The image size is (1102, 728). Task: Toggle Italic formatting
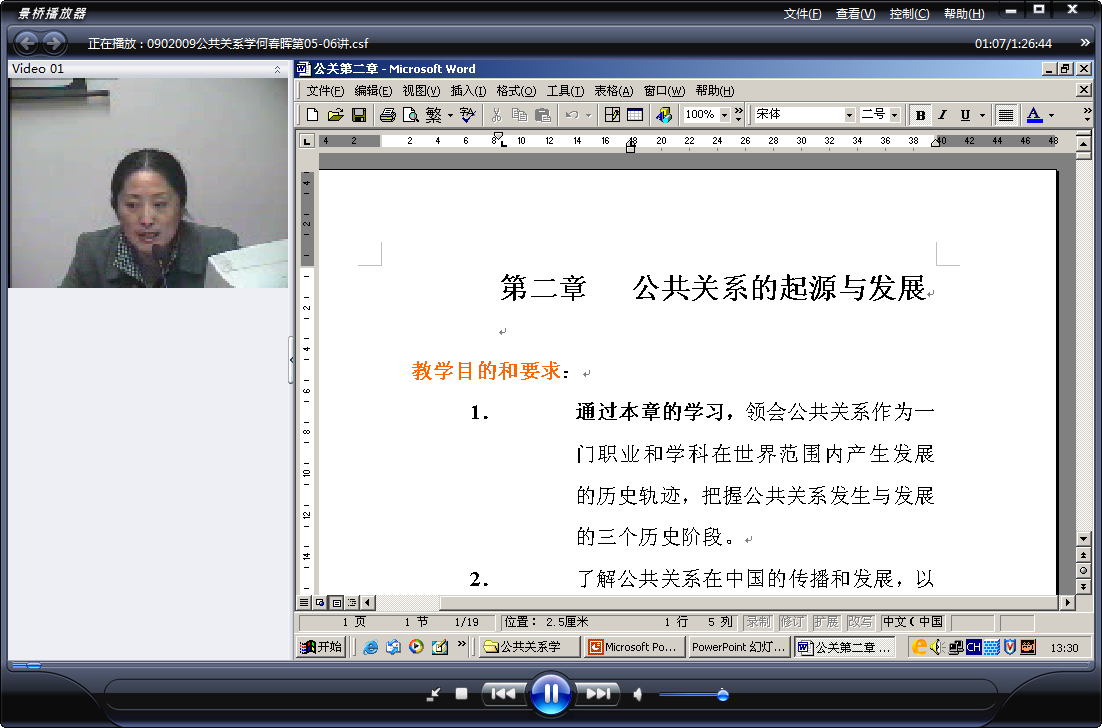point(942,115)
